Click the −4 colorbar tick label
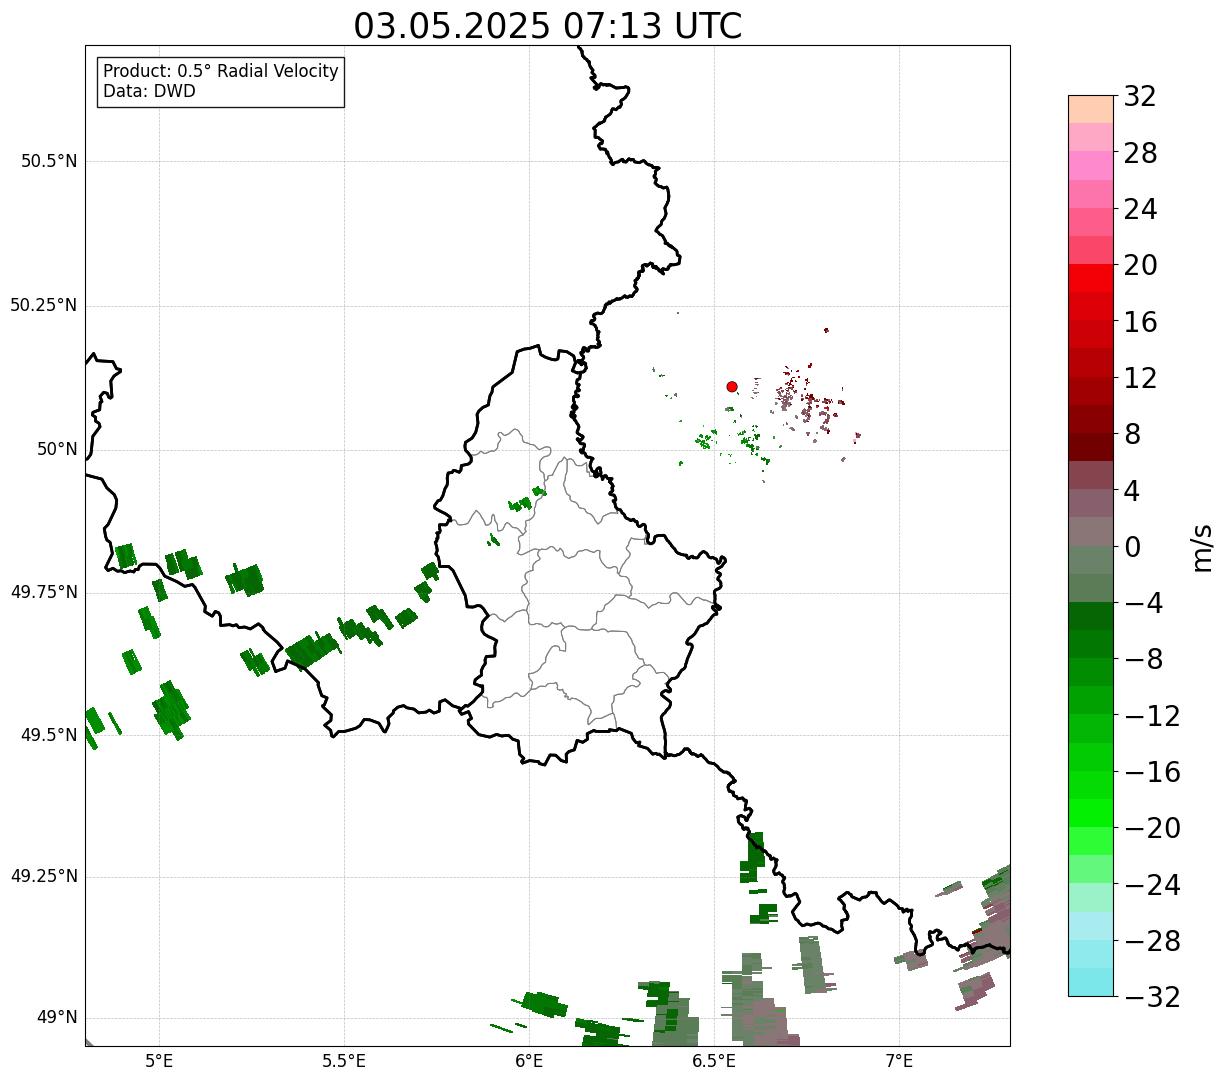 (1142, 603)
